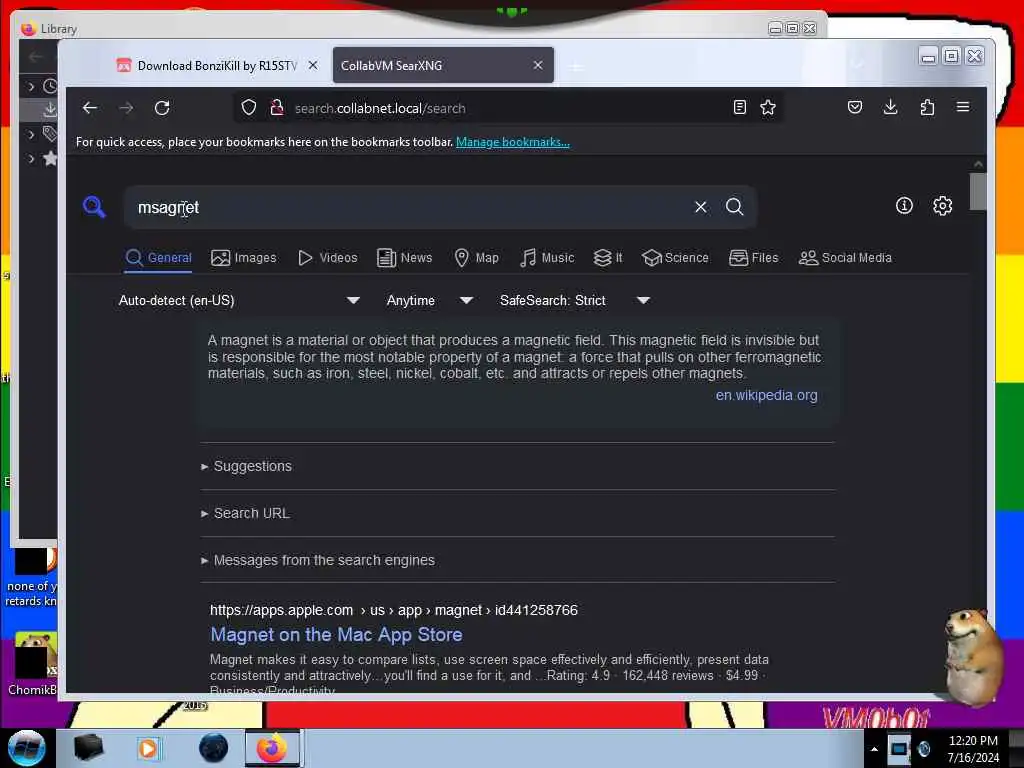Open the Firefox hamburger menu
1024x768 pixels.
click(x=963, y=107)
